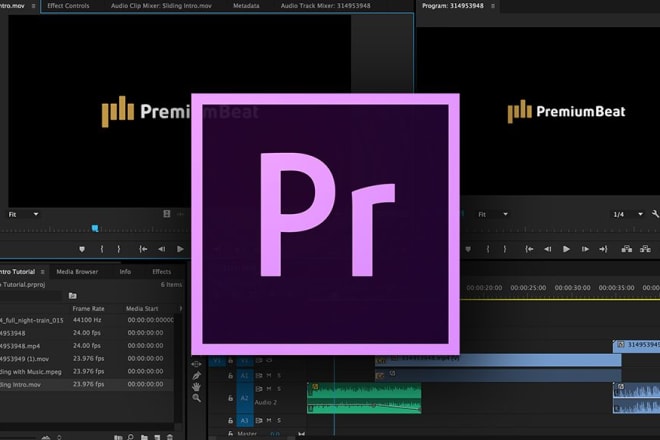This screenshot has height=440, width=660.
Task: Click the Project panel search field
Action: click(x=30, y=296)
